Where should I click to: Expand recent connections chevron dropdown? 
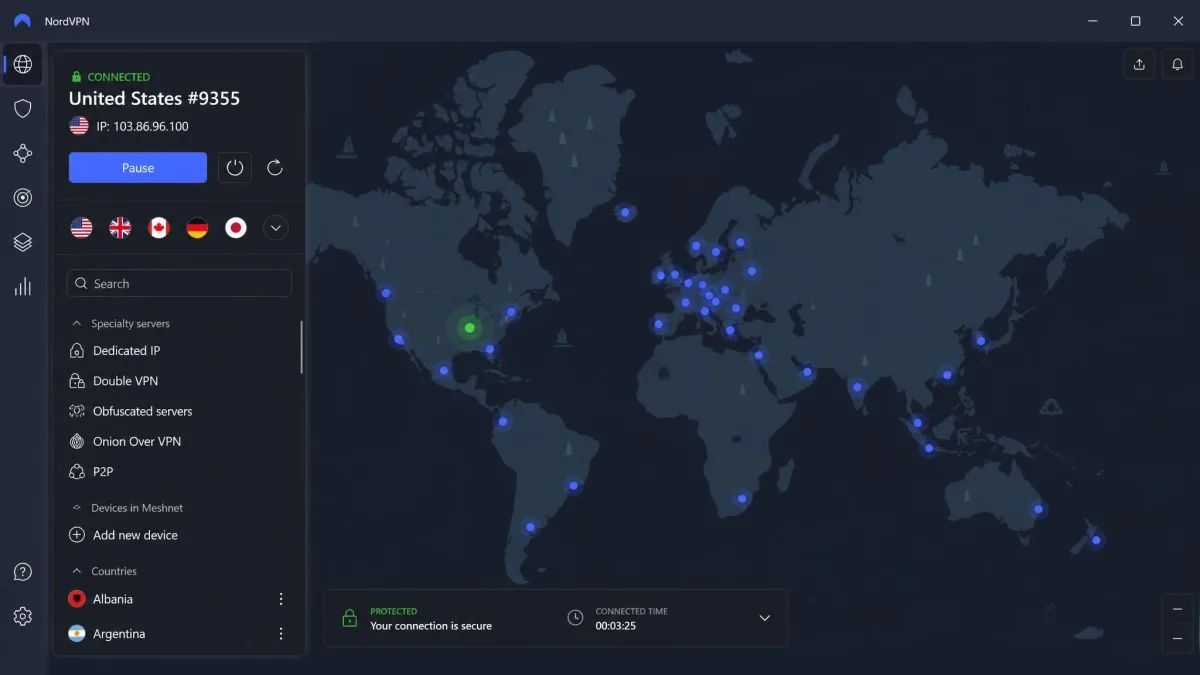tap(275, 228)
